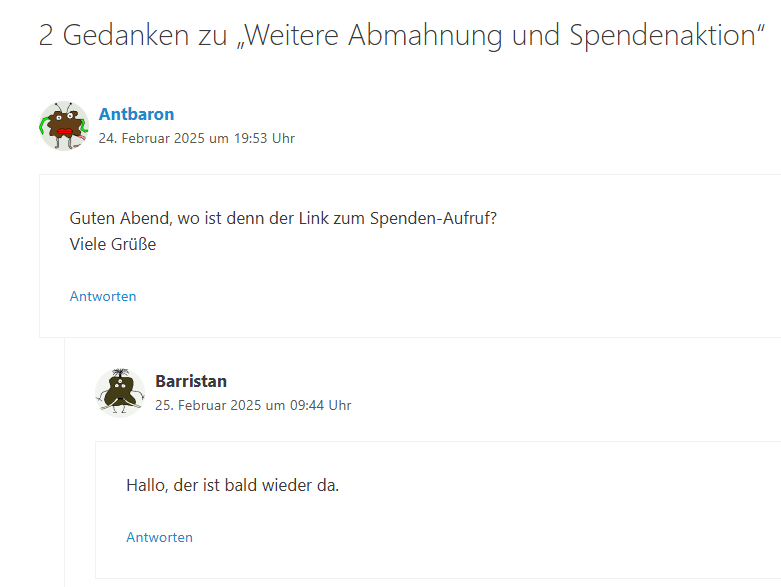Click the word "Link" in Antbaron's comment

(303, 218)
